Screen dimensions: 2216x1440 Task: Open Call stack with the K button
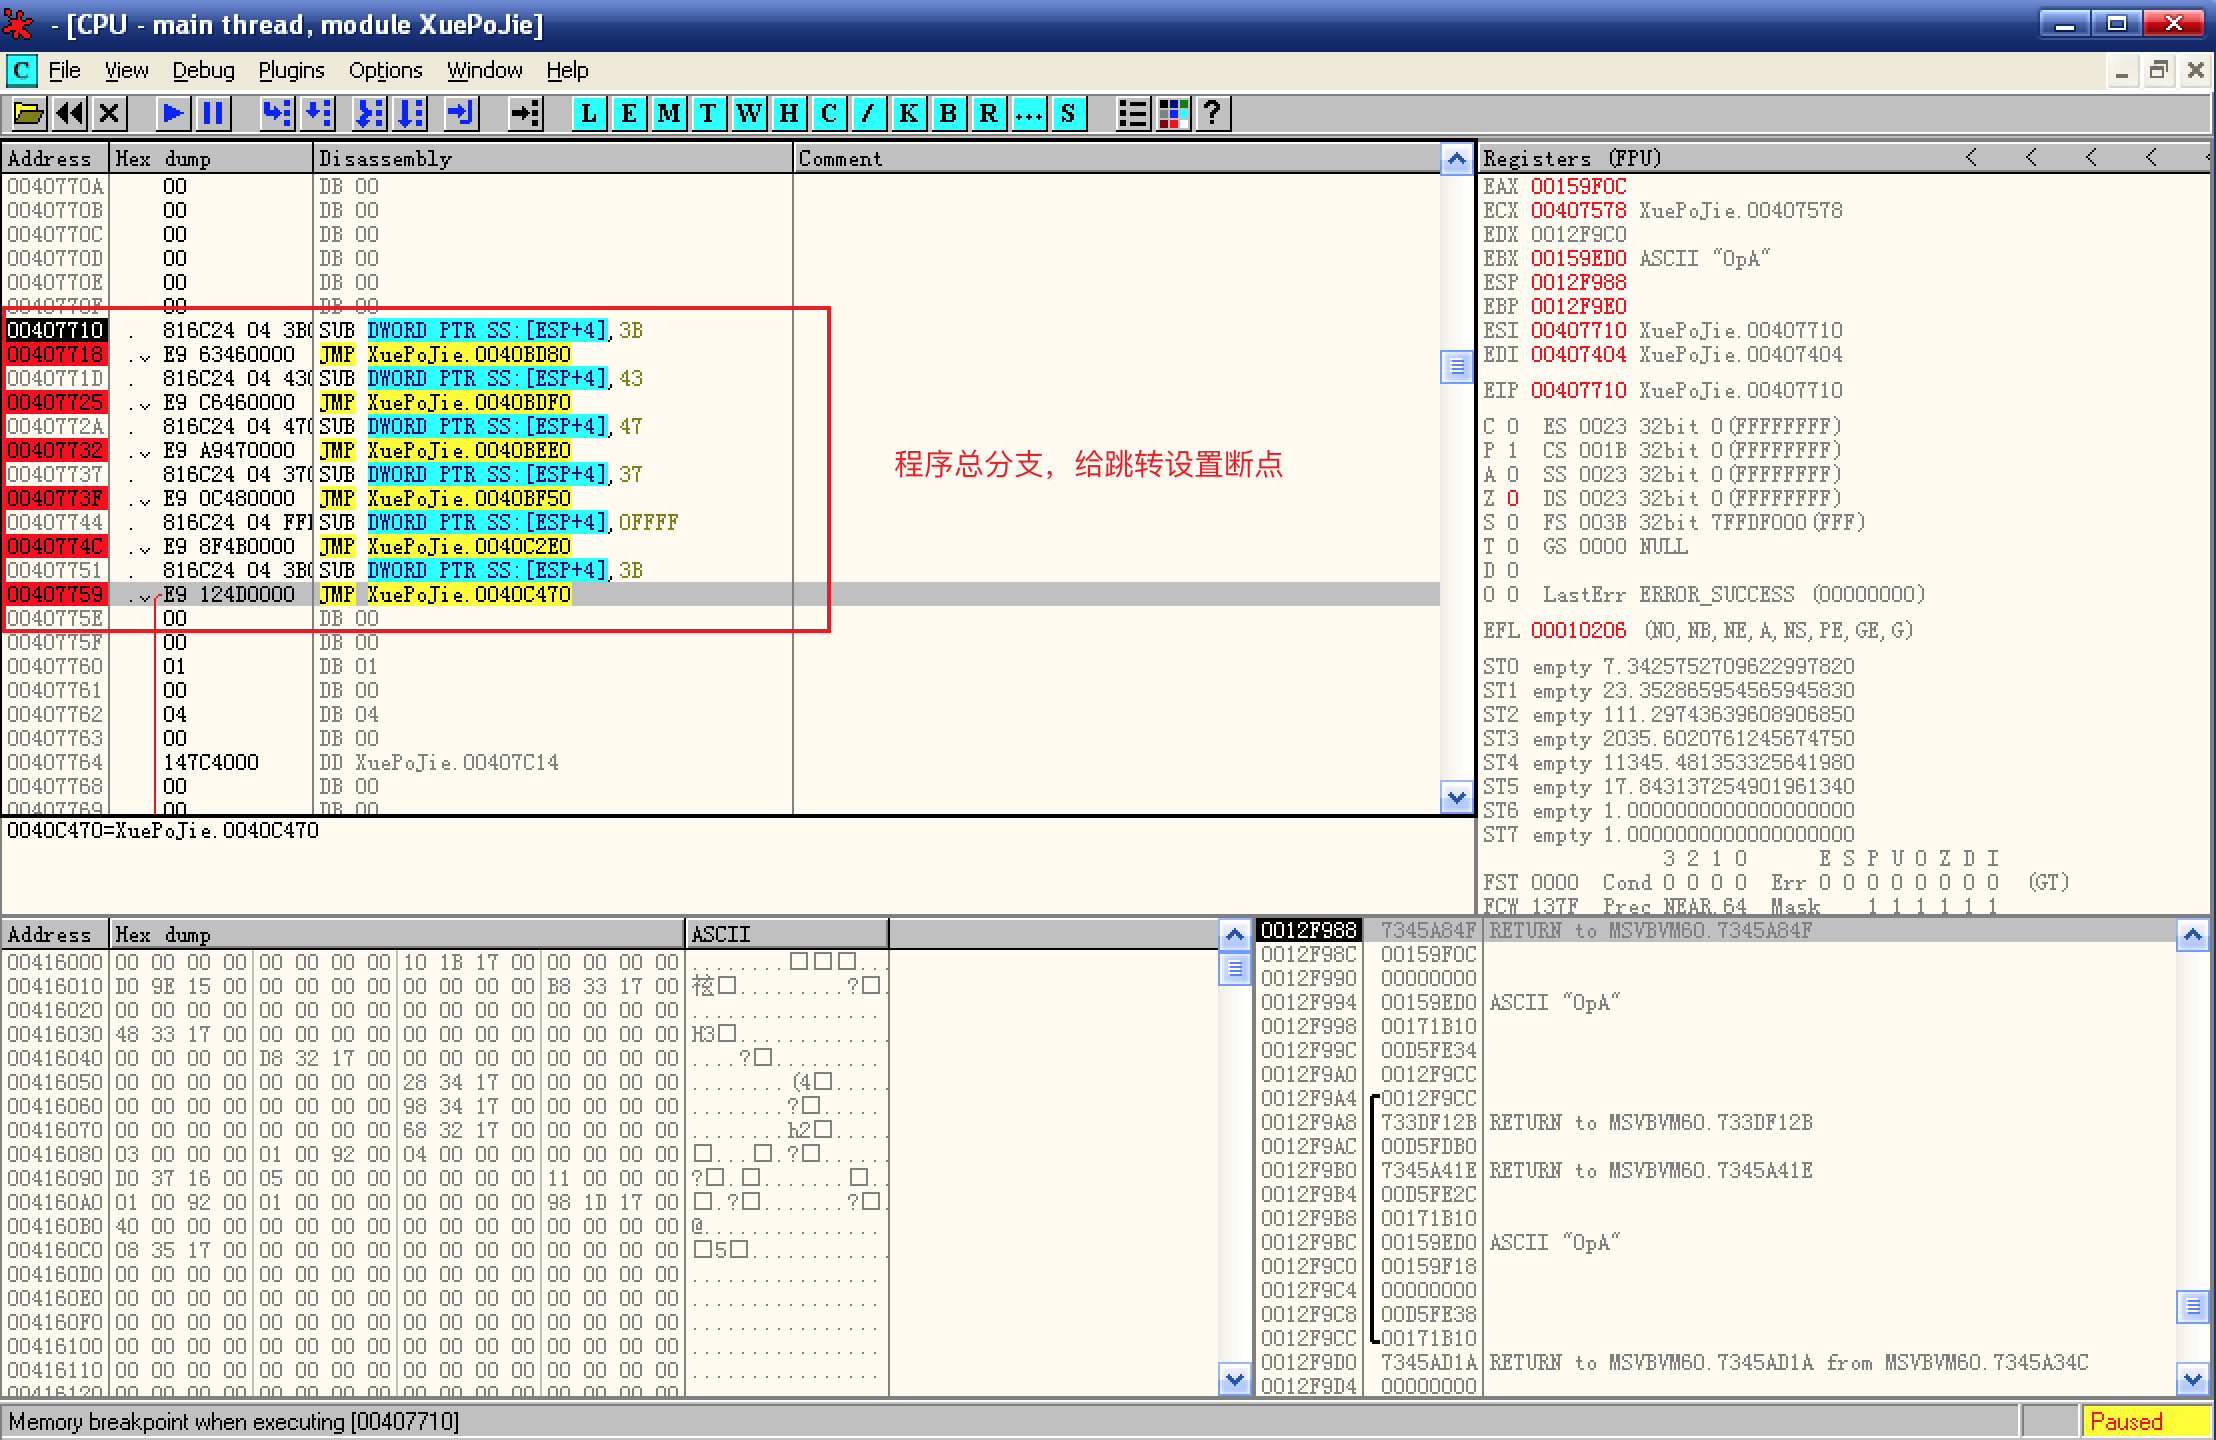(x=908, y=113)
